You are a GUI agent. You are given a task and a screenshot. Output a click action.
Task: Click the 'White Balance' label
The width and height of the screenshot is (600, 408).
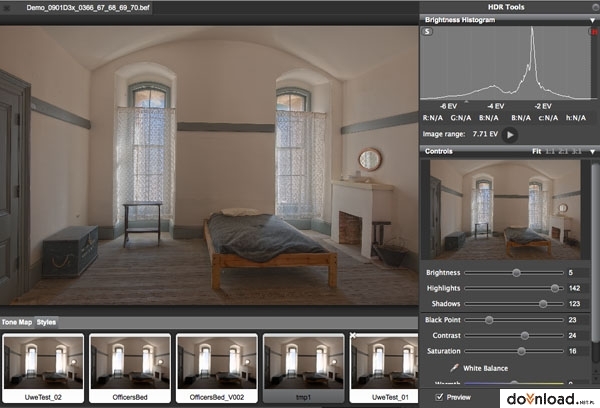click(x=486, y=368)
